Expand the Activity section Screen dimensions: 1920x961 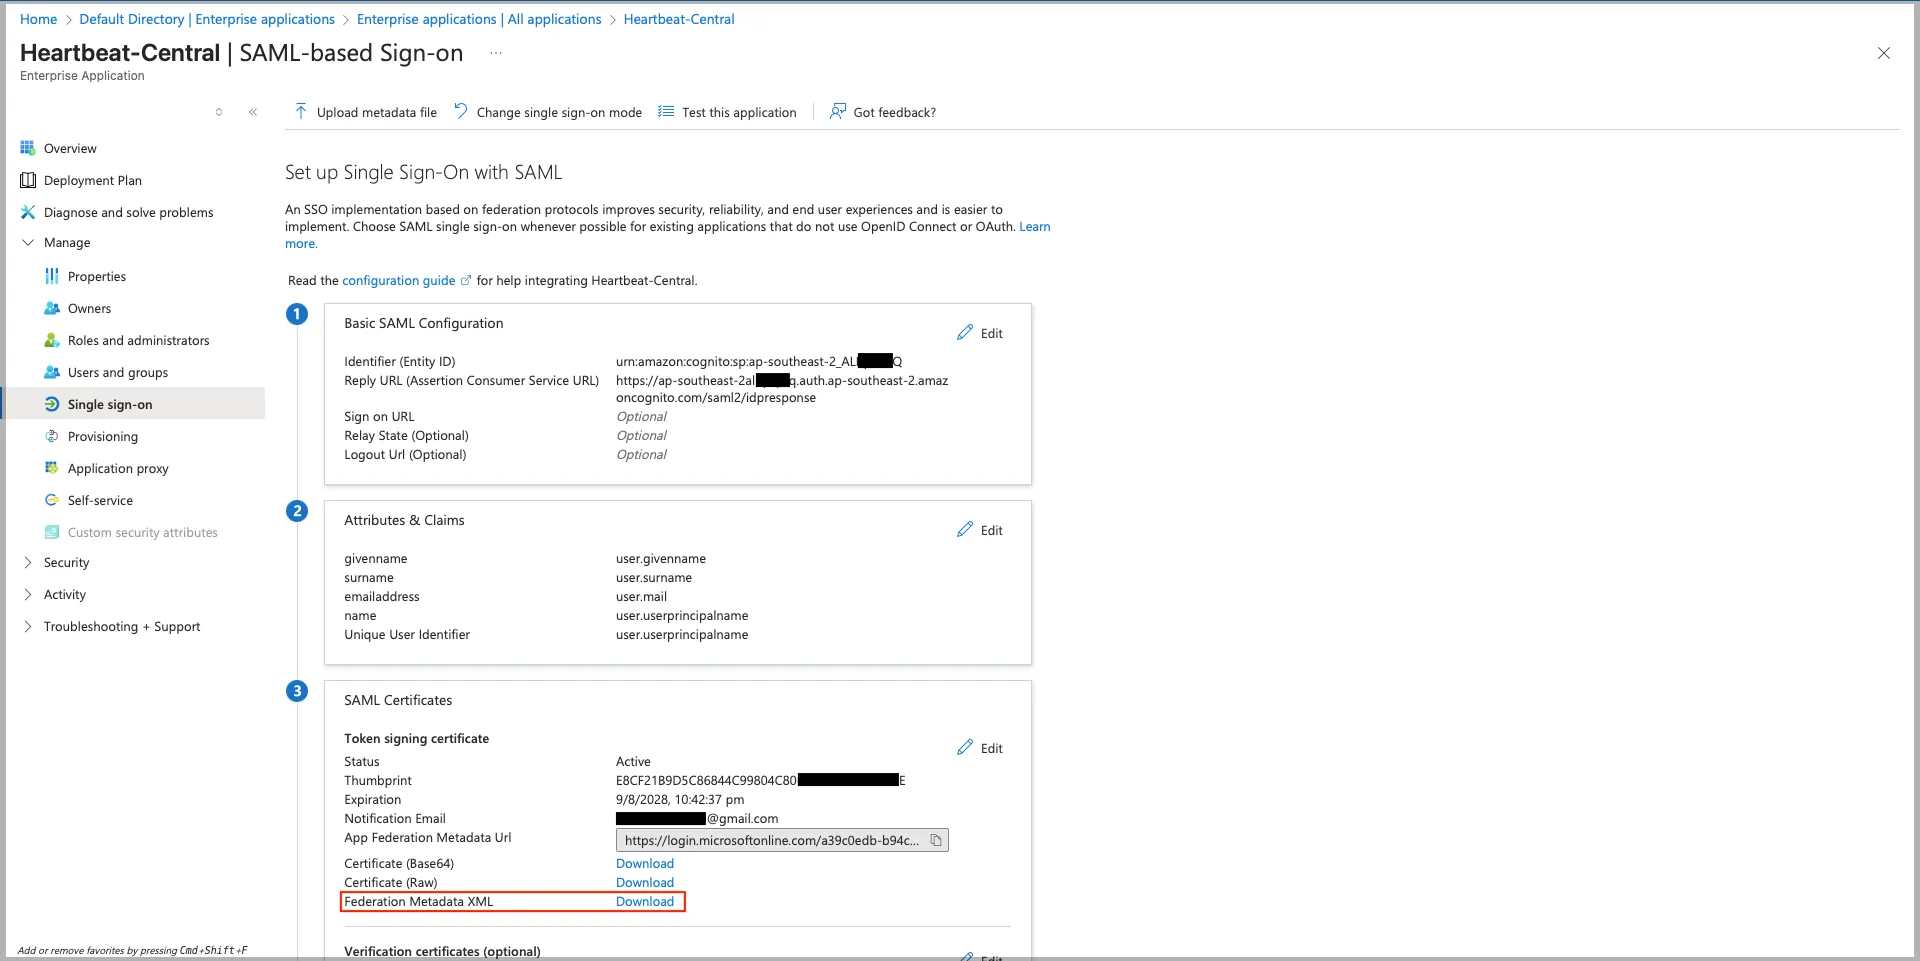(28, 595)
